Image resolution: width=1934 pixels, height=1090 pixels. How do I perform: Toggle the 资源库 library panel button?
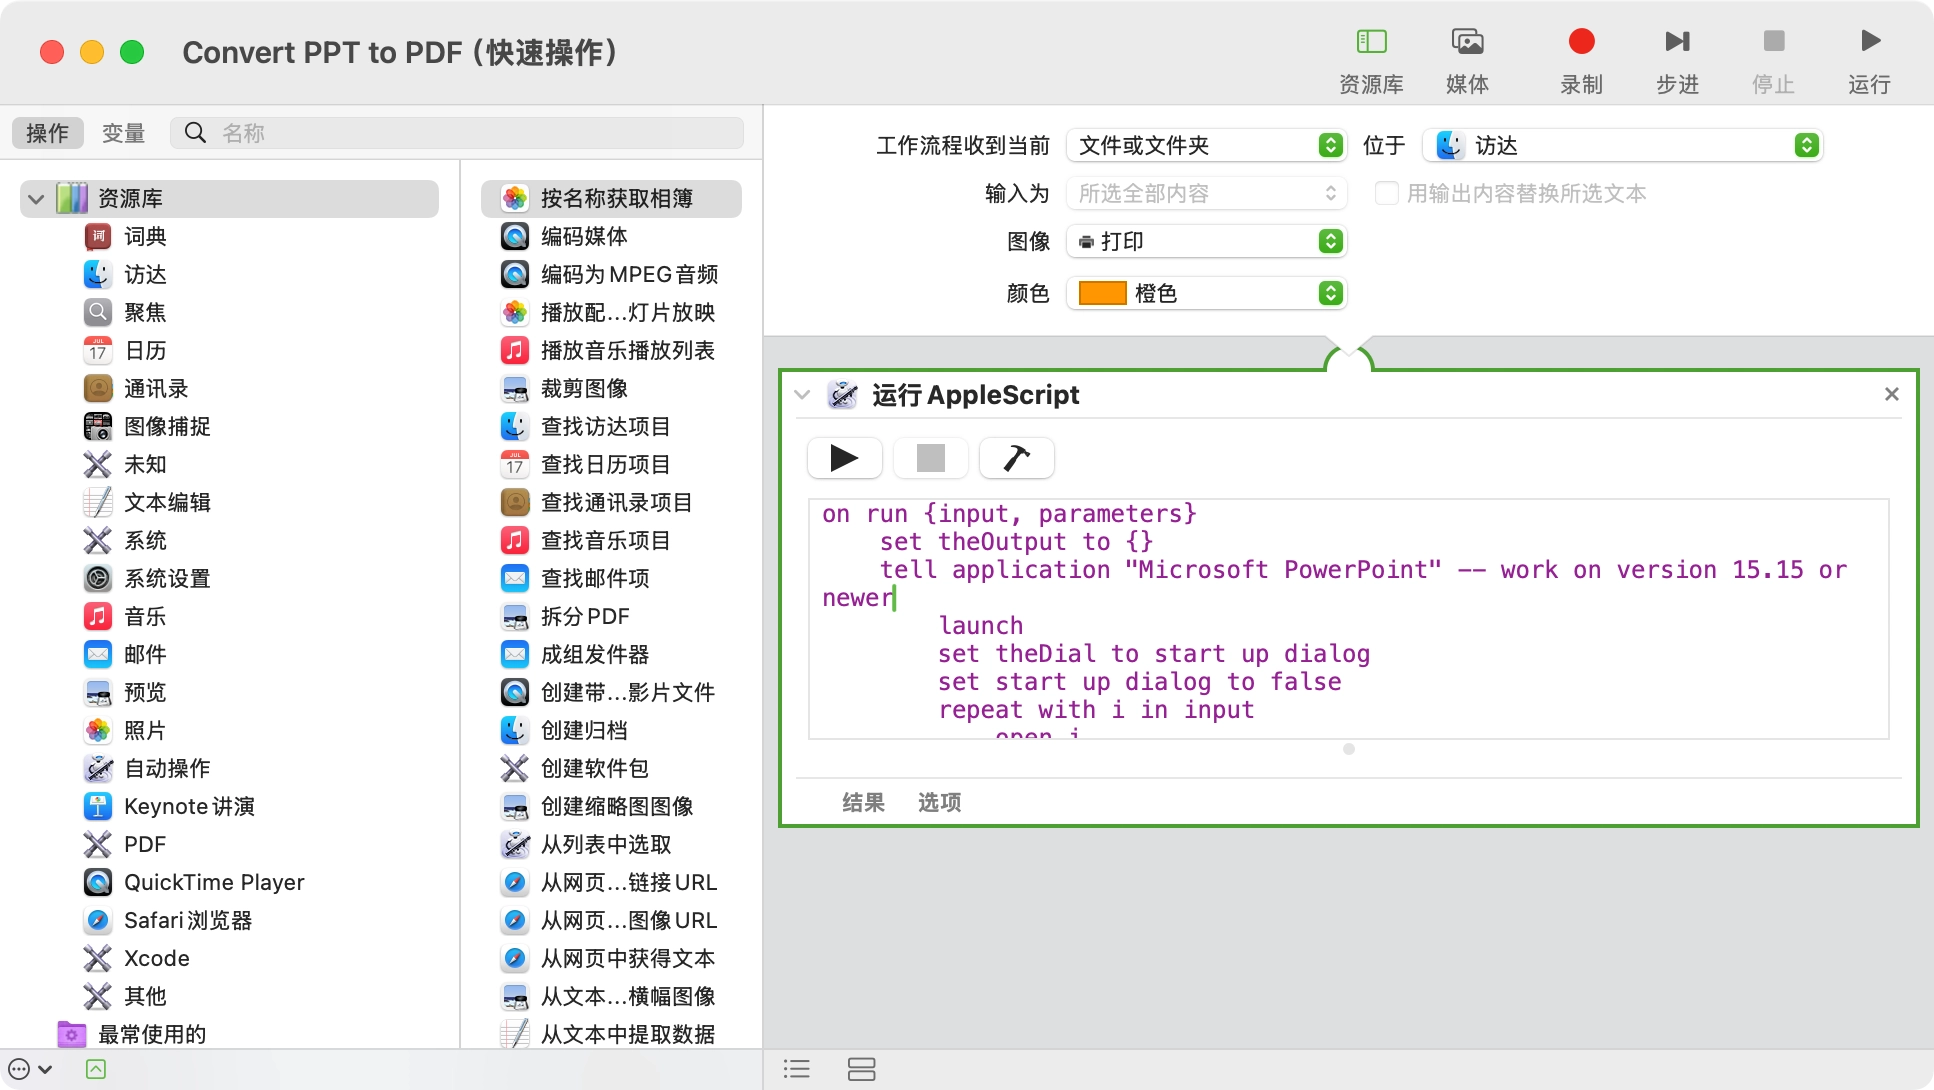click(1371, 60)
